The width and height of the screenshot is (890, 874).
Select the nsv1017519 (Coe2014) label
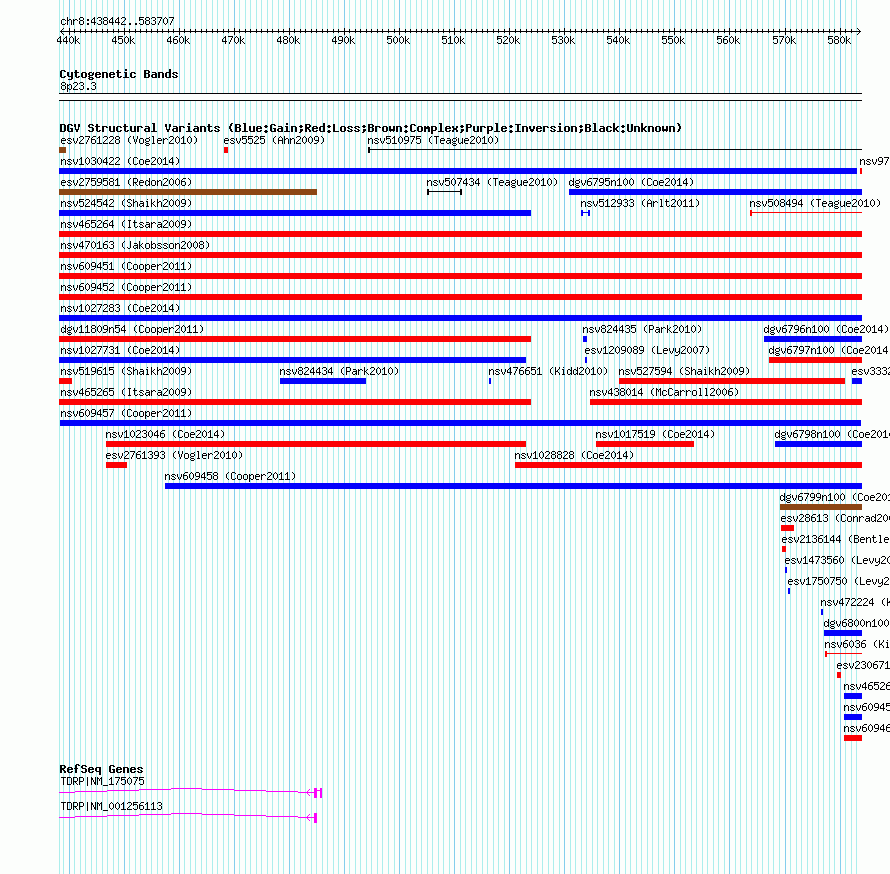click(x=655, y=434)
